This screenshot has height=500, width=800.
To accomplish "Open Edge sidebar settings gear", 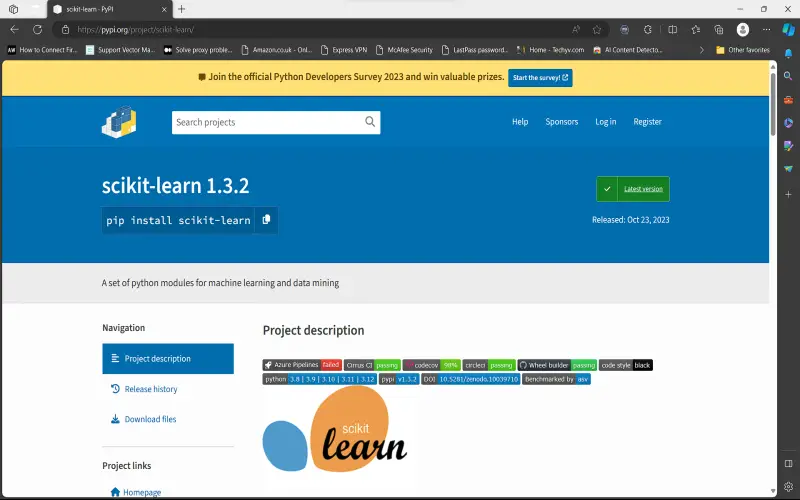I will click(788, 488).
